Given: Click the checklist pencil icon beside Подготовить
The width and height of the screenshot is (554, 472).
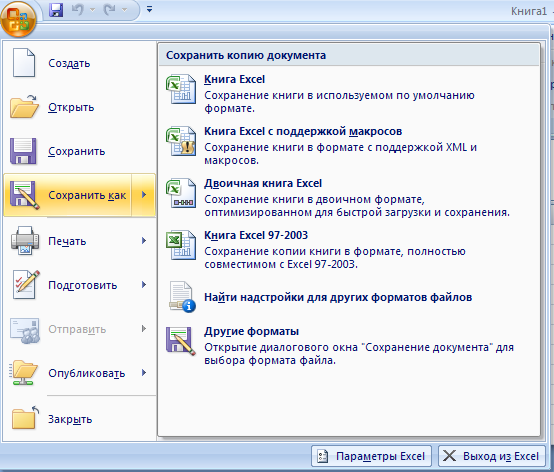Looking at the screenshot, I should 25,285.
